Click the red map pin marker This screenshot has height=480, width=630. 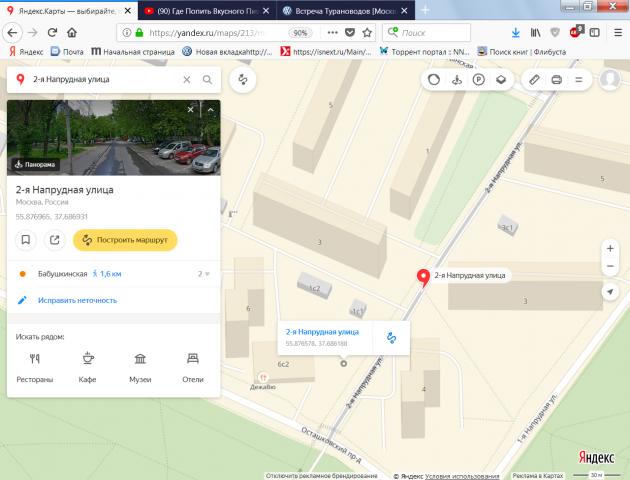click(423, 278)
